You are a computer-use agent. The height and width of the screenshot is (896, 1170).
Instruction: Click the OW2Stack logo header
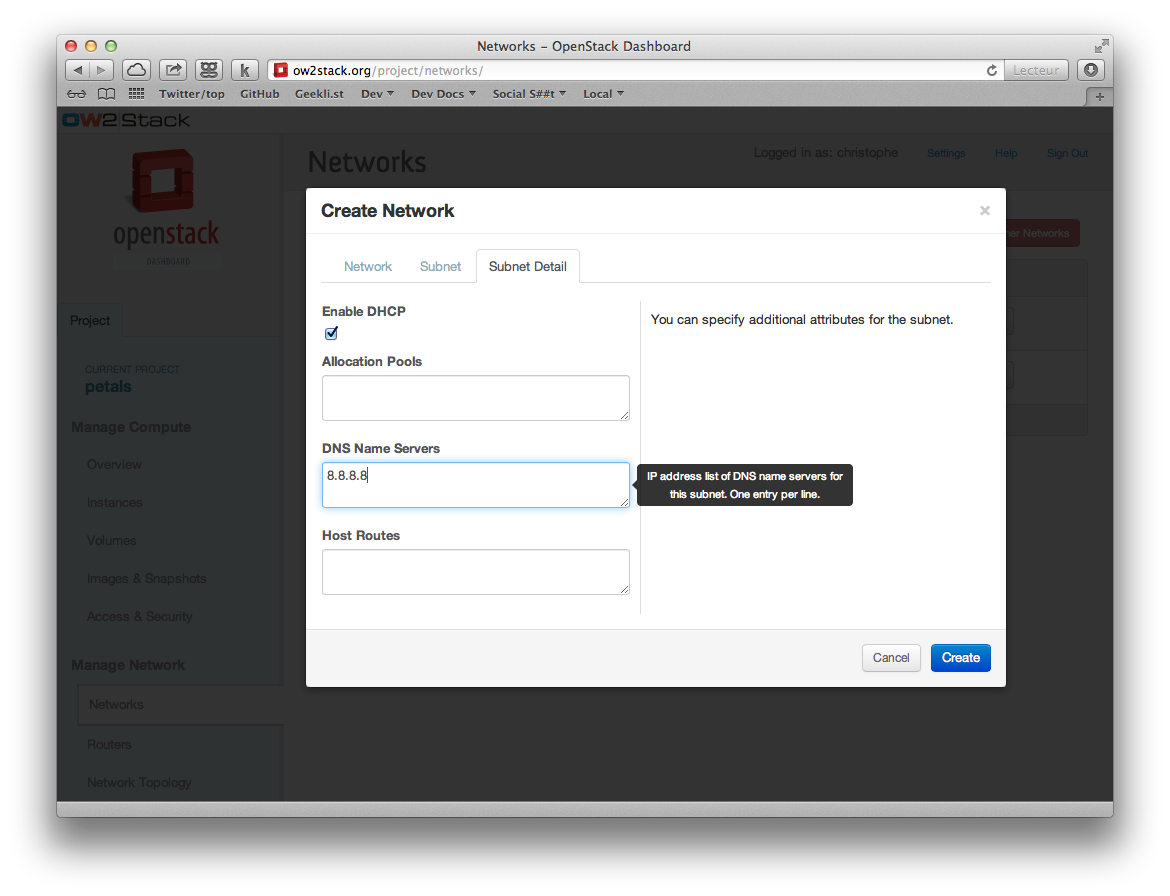coord(125,120)
